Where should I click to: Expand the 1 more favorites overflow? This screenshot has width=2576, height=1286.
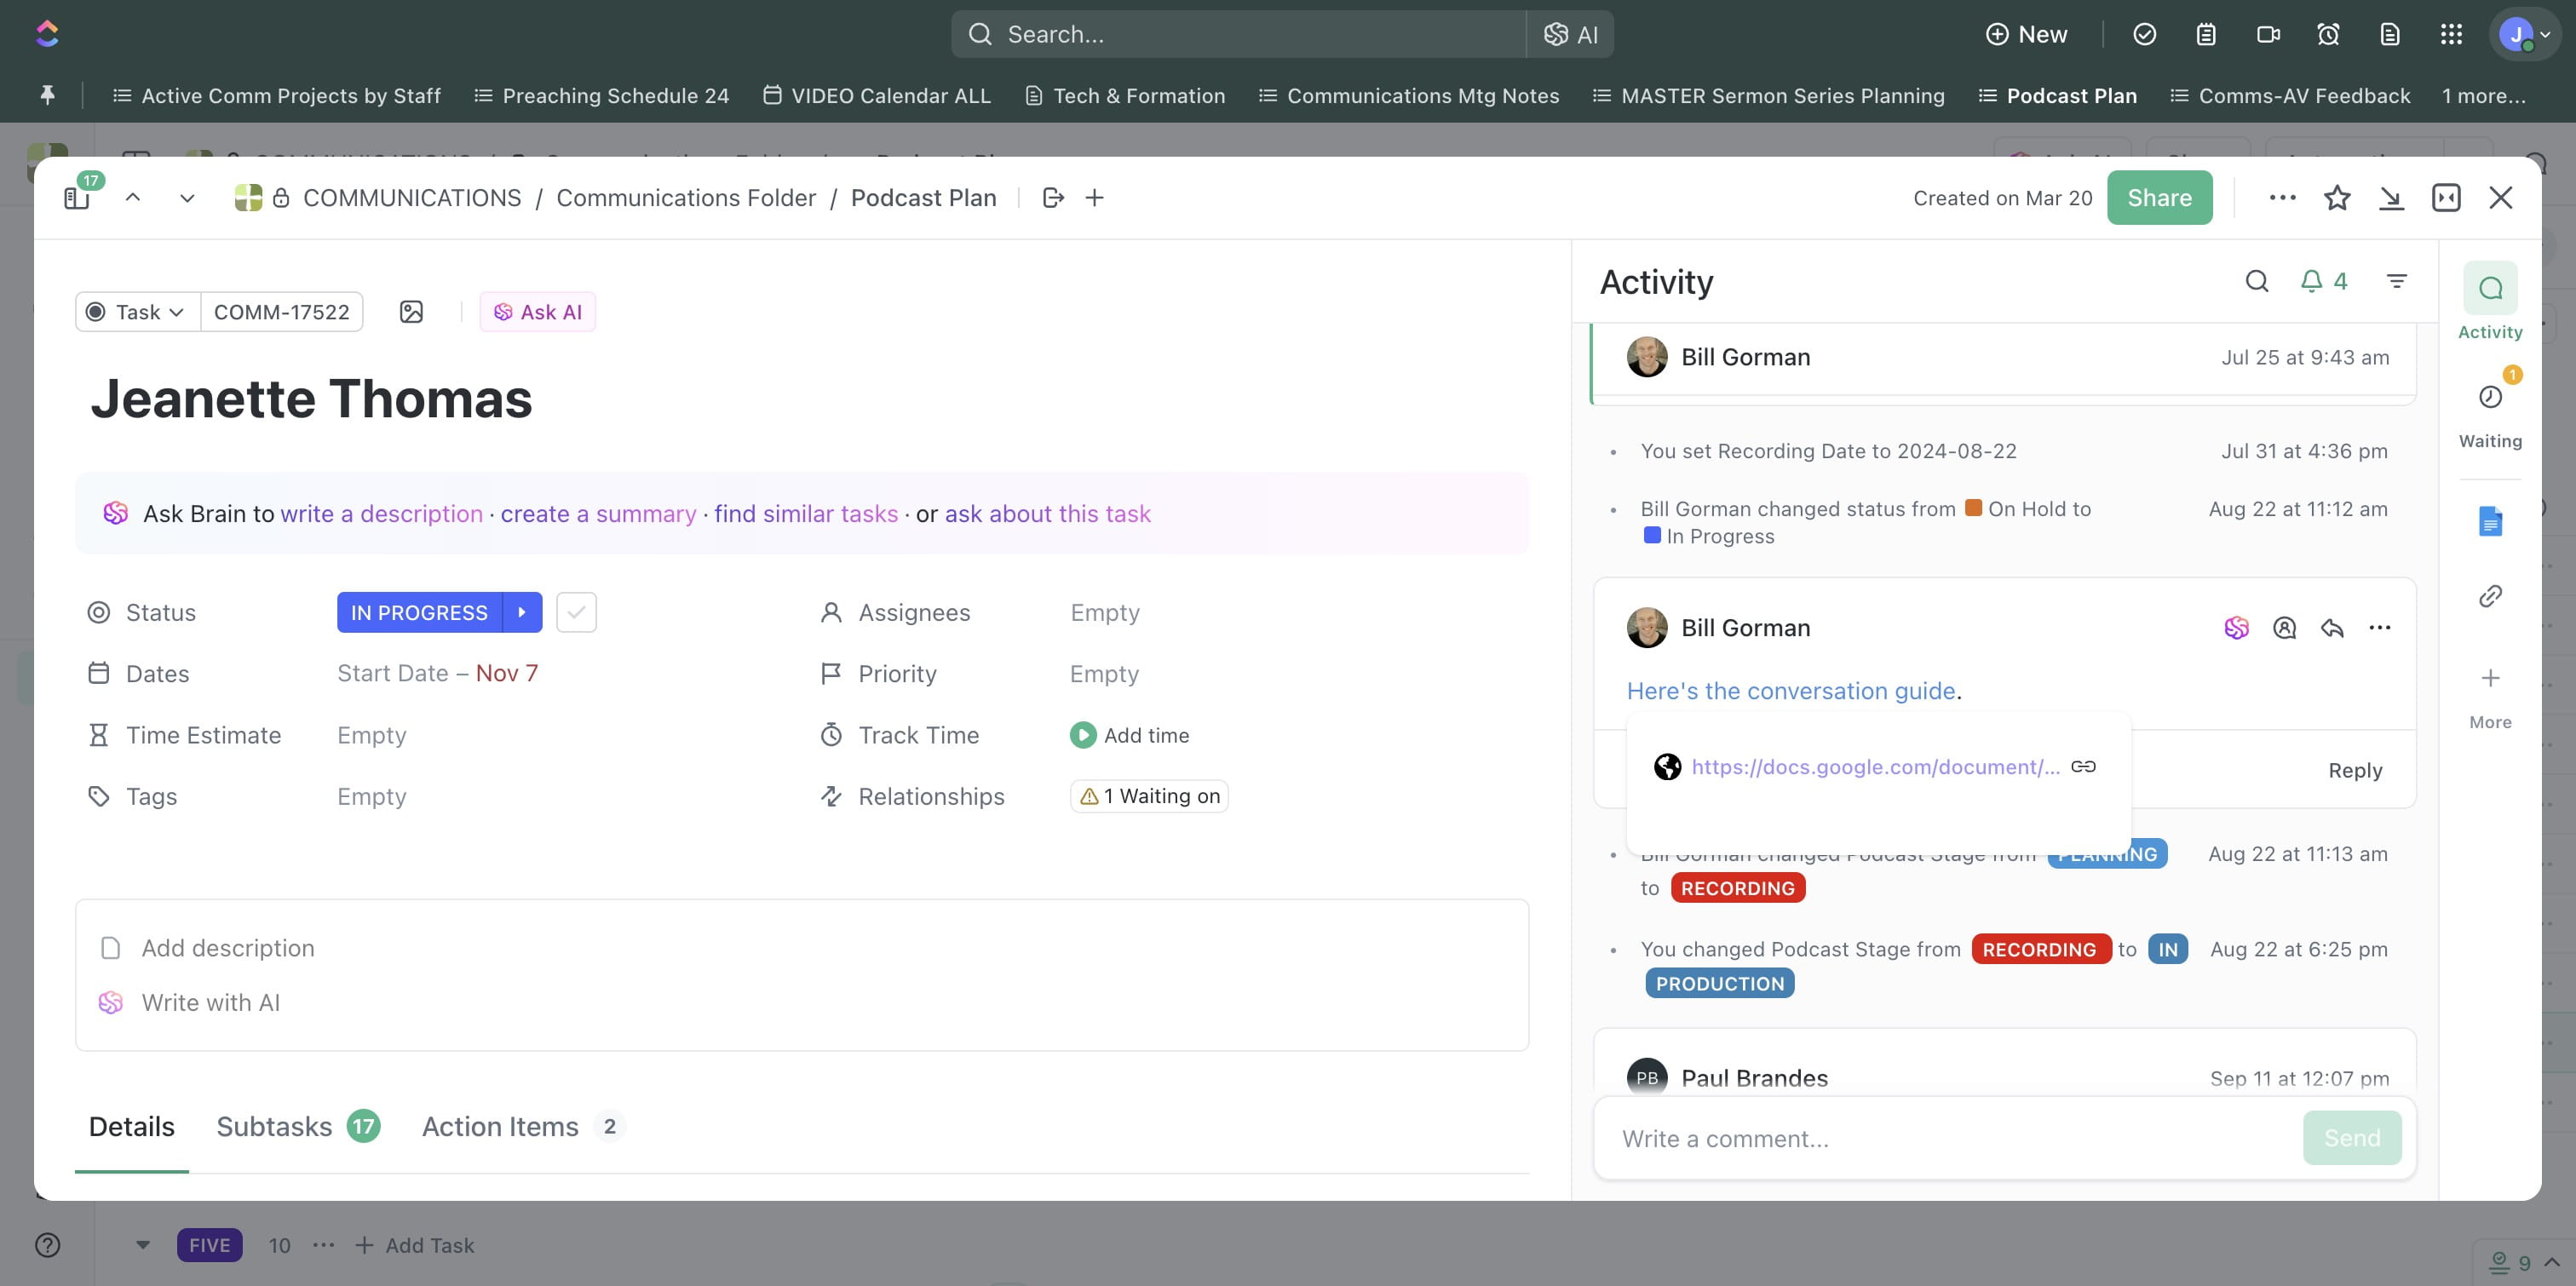(x=2483, y=95)
